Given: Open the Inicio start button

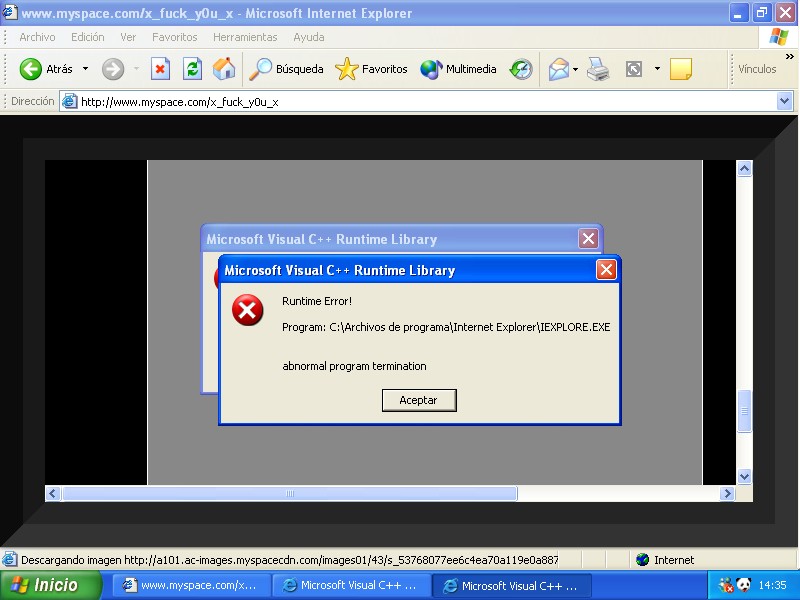Looking at the screenshot, I should pos(50,585).
